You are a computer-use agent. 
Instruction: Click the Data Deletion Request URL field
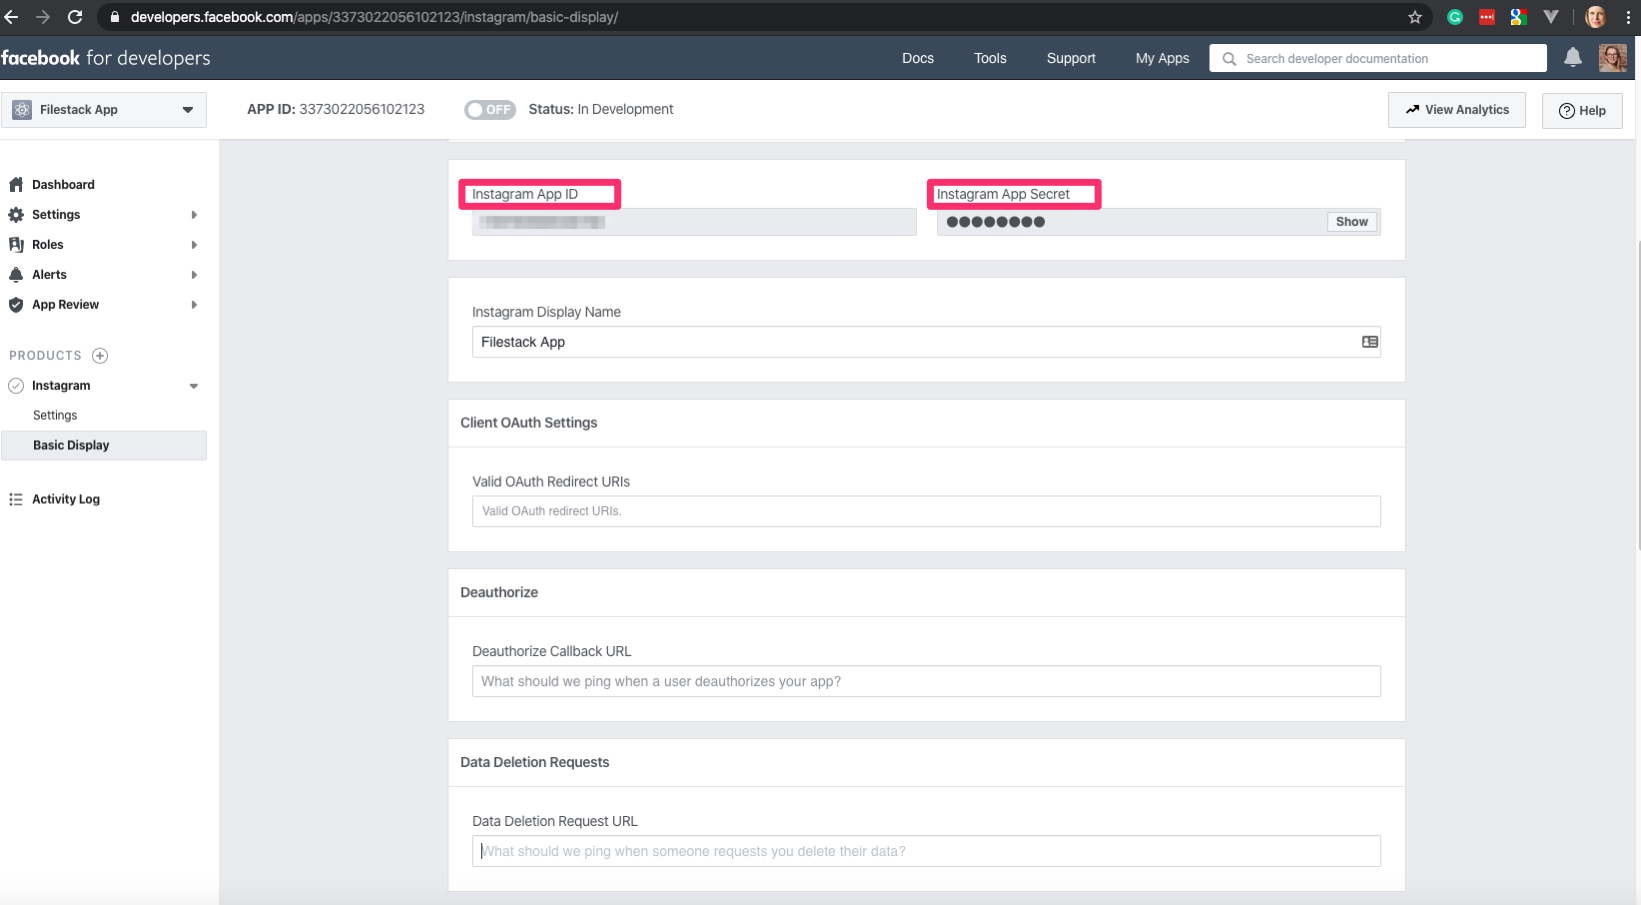pos(926,851)
